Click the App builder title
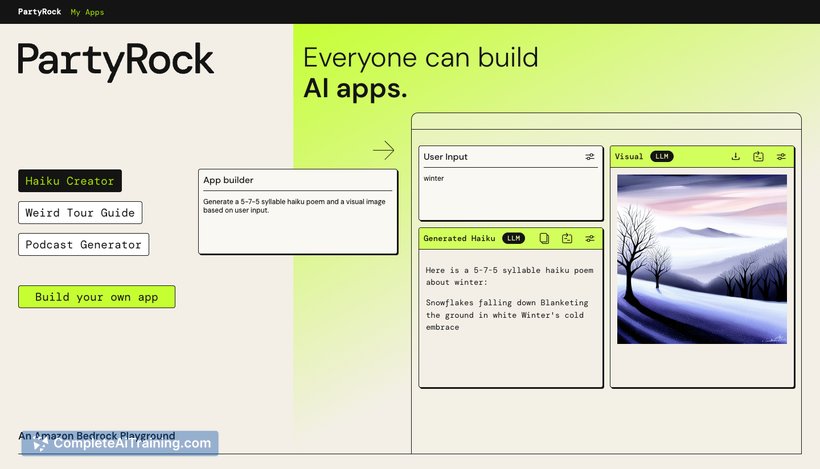This screenshot has width=820, height=469. (228, 180)
